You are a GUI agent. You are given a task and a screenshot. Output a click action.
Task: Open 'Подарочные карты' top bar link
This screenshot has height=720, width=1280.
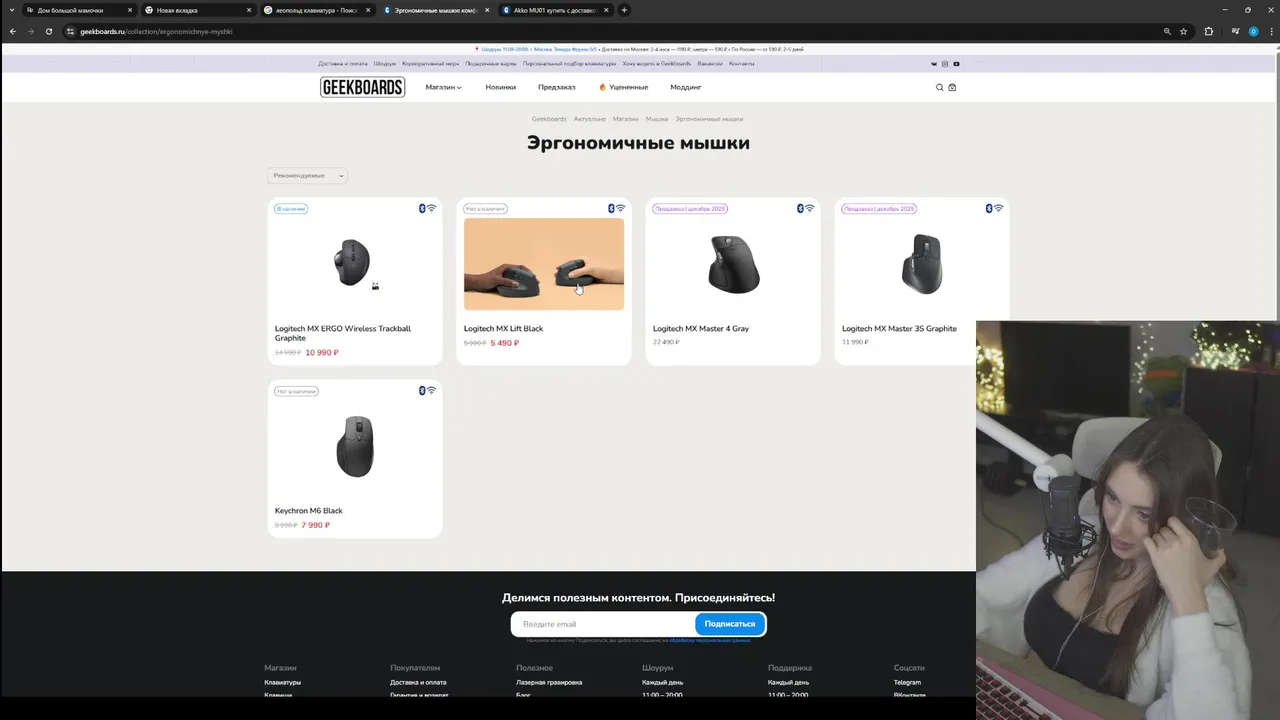point(491,64)
